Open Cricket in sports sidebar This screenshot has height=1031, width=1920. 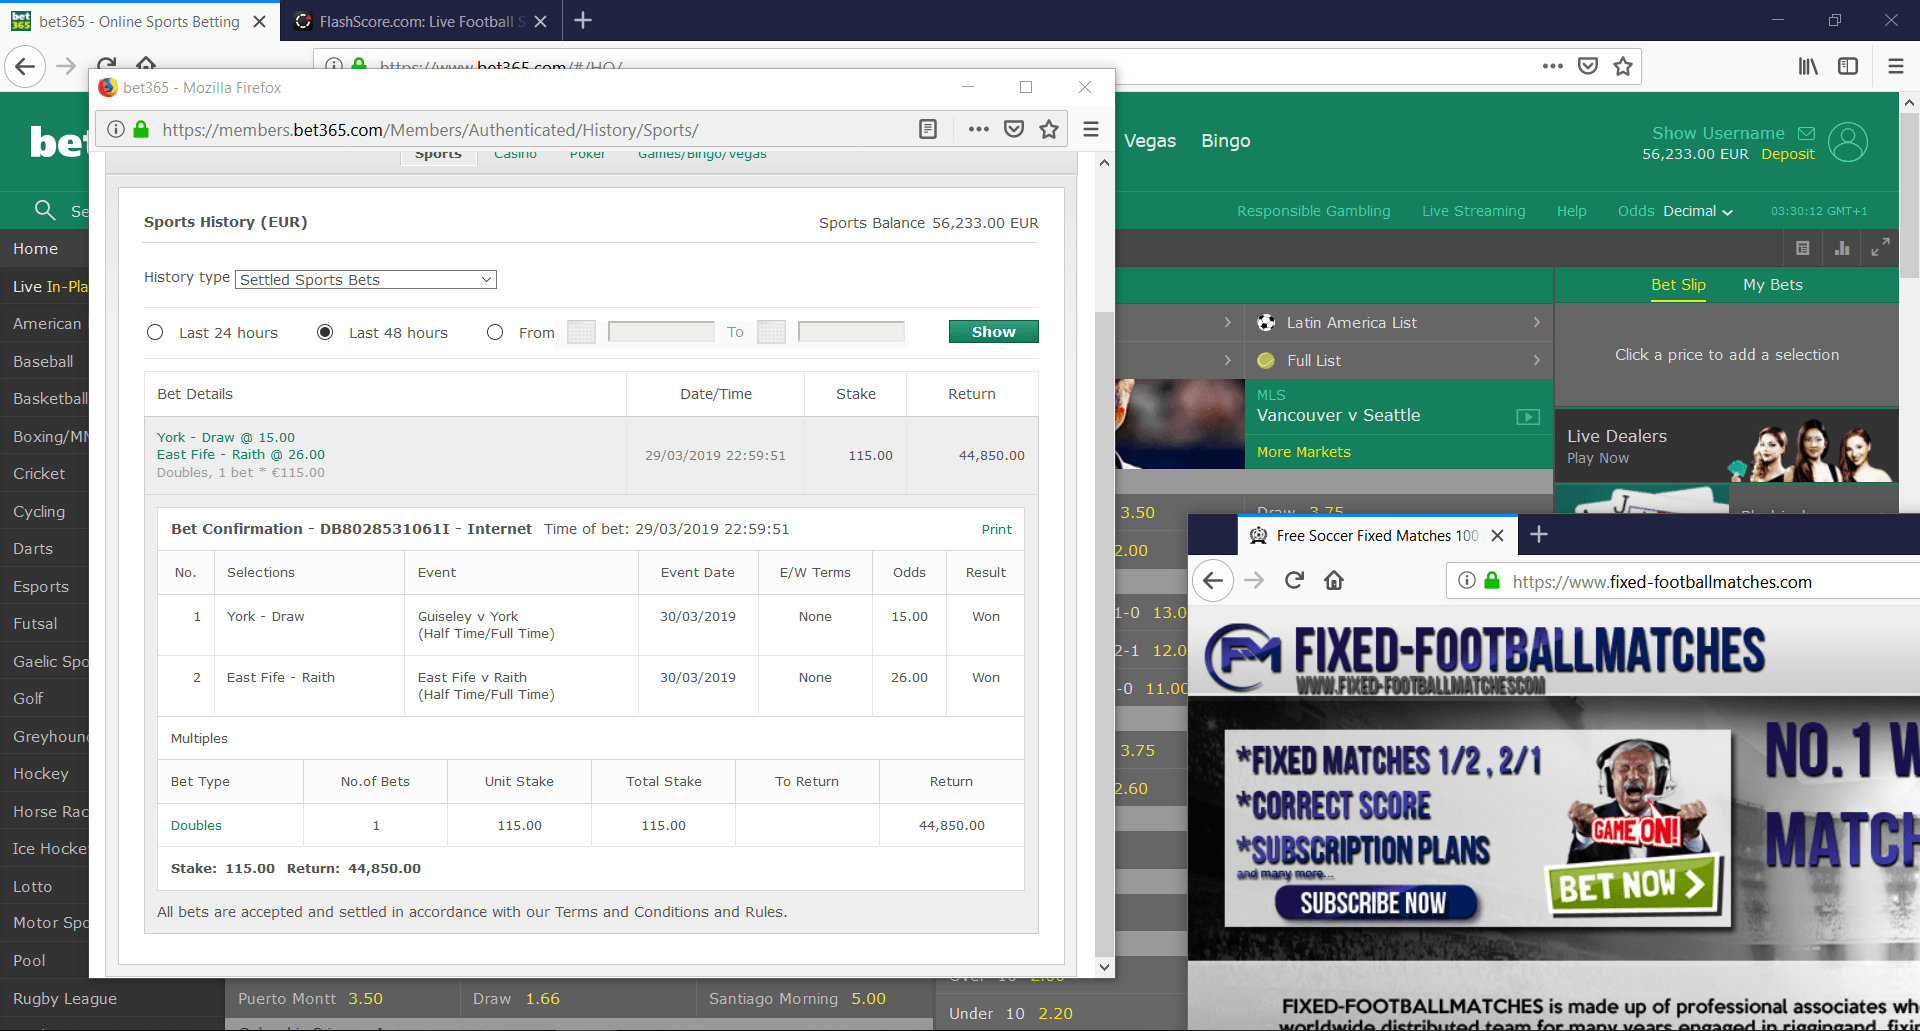click(39, 474)
